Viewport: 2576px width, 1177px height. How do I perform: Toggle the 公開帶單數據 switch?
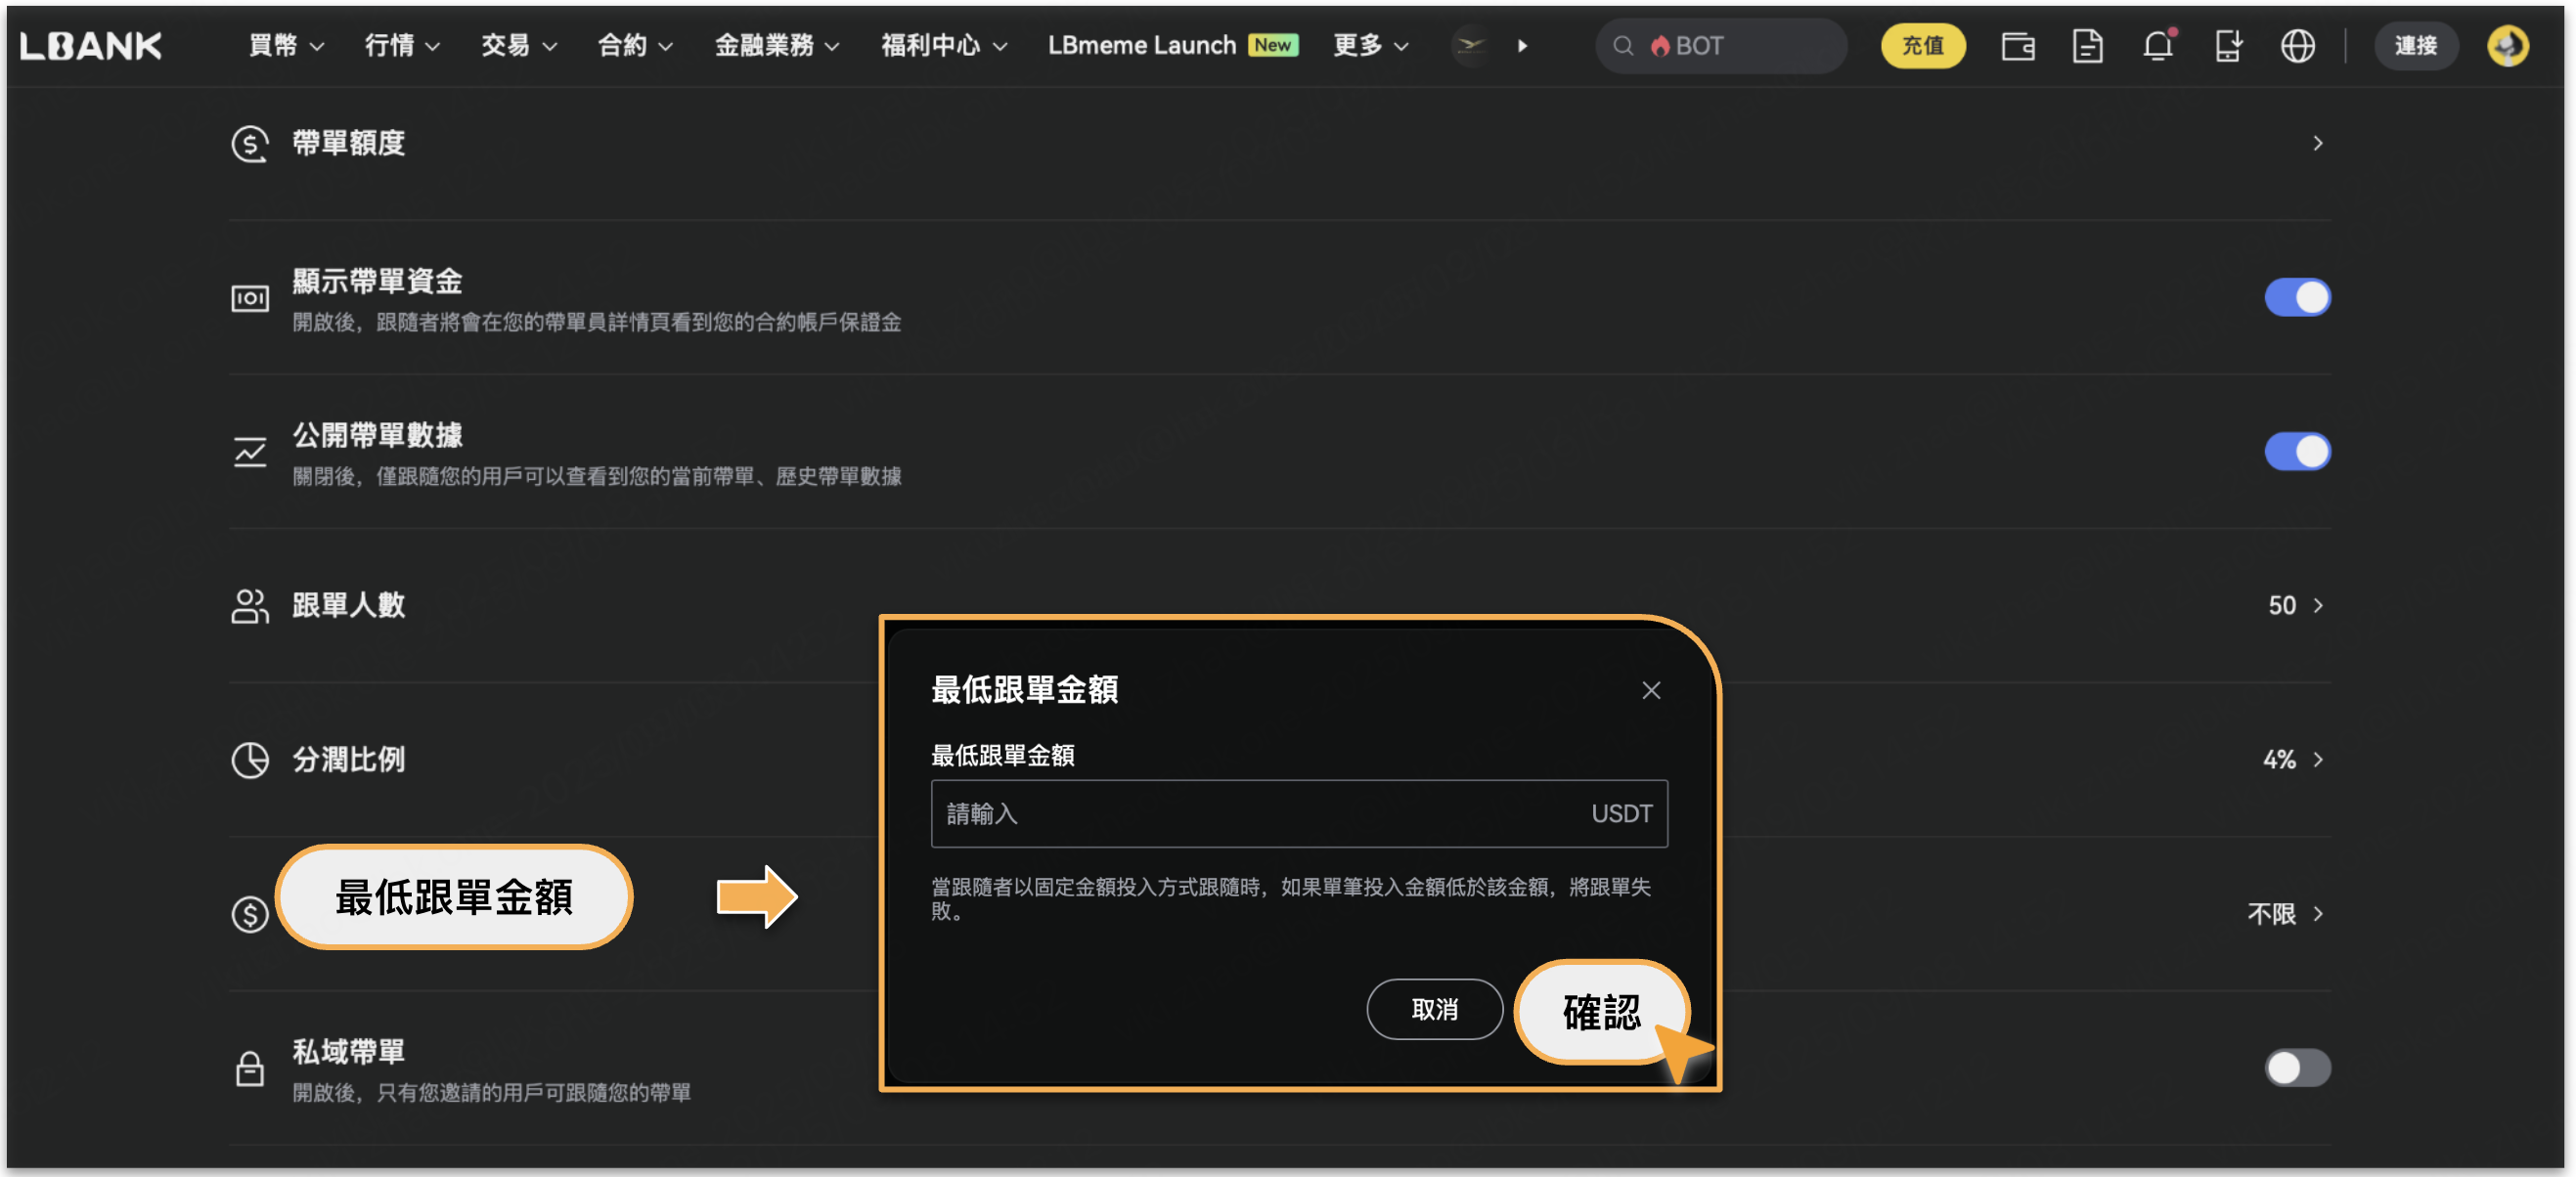click(x=2297, y=452)
